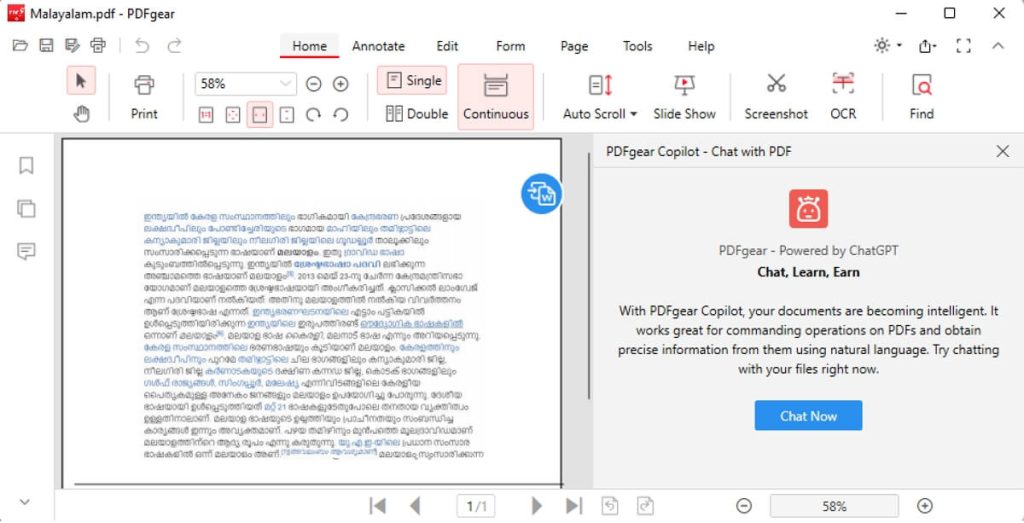Toggle Continuous scrolling mode
The width and height of the screenshot is (1024, 523).
[496, 97]
